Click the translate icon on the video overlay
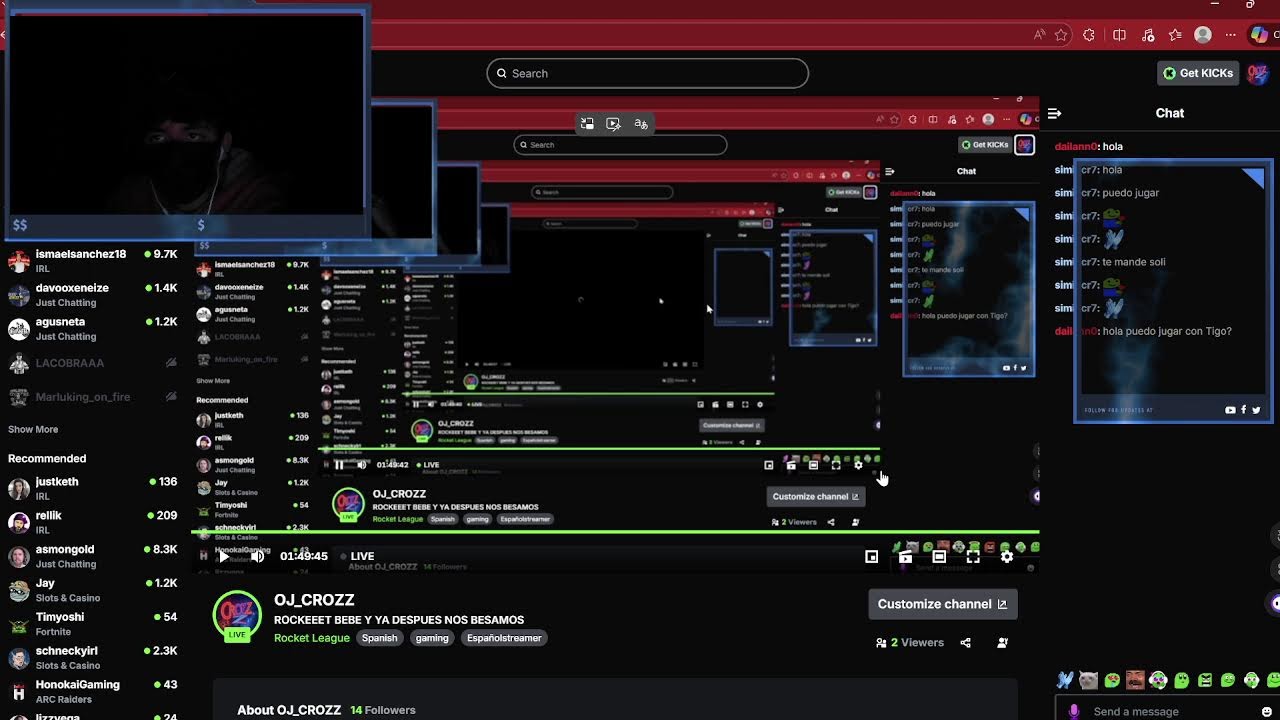The image size is (1280, 720). click(641, 124)
